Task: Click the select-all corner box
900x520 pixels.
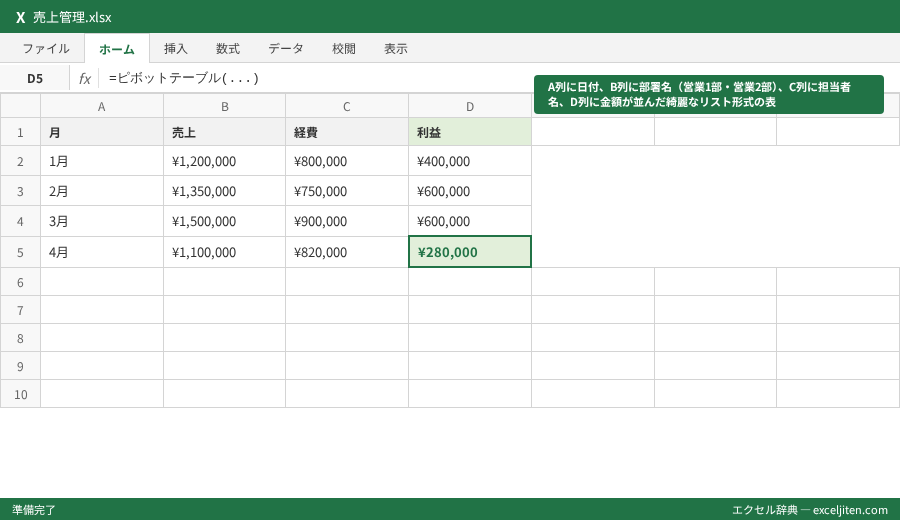Action: [x=20, y=106]
